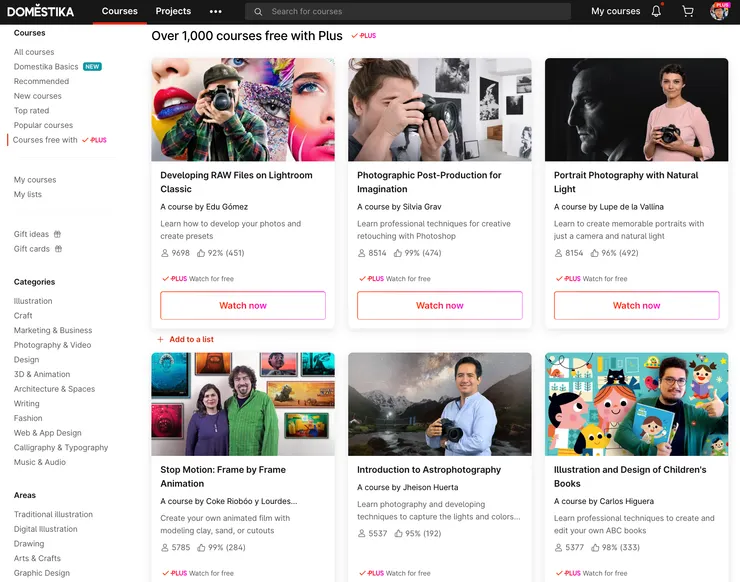Click the 'A course by Silvia Grav' line
The height and width of the screenshot is (582, 740).
point(399,207)
